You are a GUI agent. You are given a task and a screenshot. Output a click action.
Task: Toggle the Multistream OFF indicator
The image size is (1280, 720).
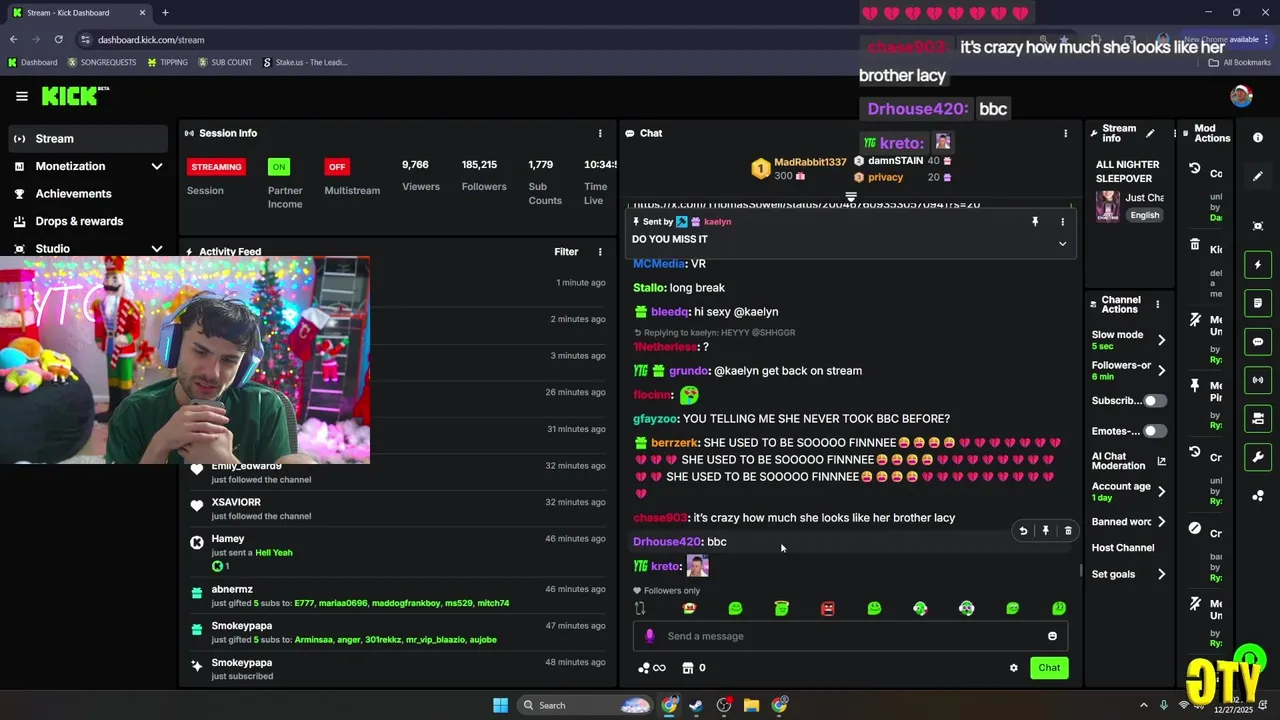click(337, 167)
